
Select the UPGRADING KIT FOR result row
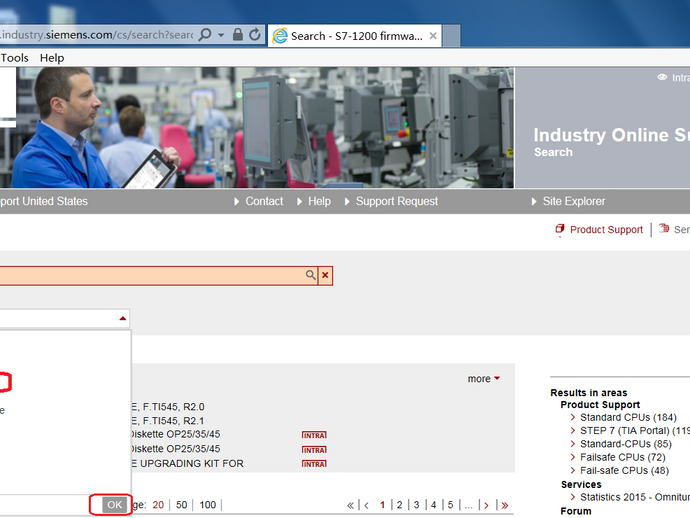pos(187,463)
